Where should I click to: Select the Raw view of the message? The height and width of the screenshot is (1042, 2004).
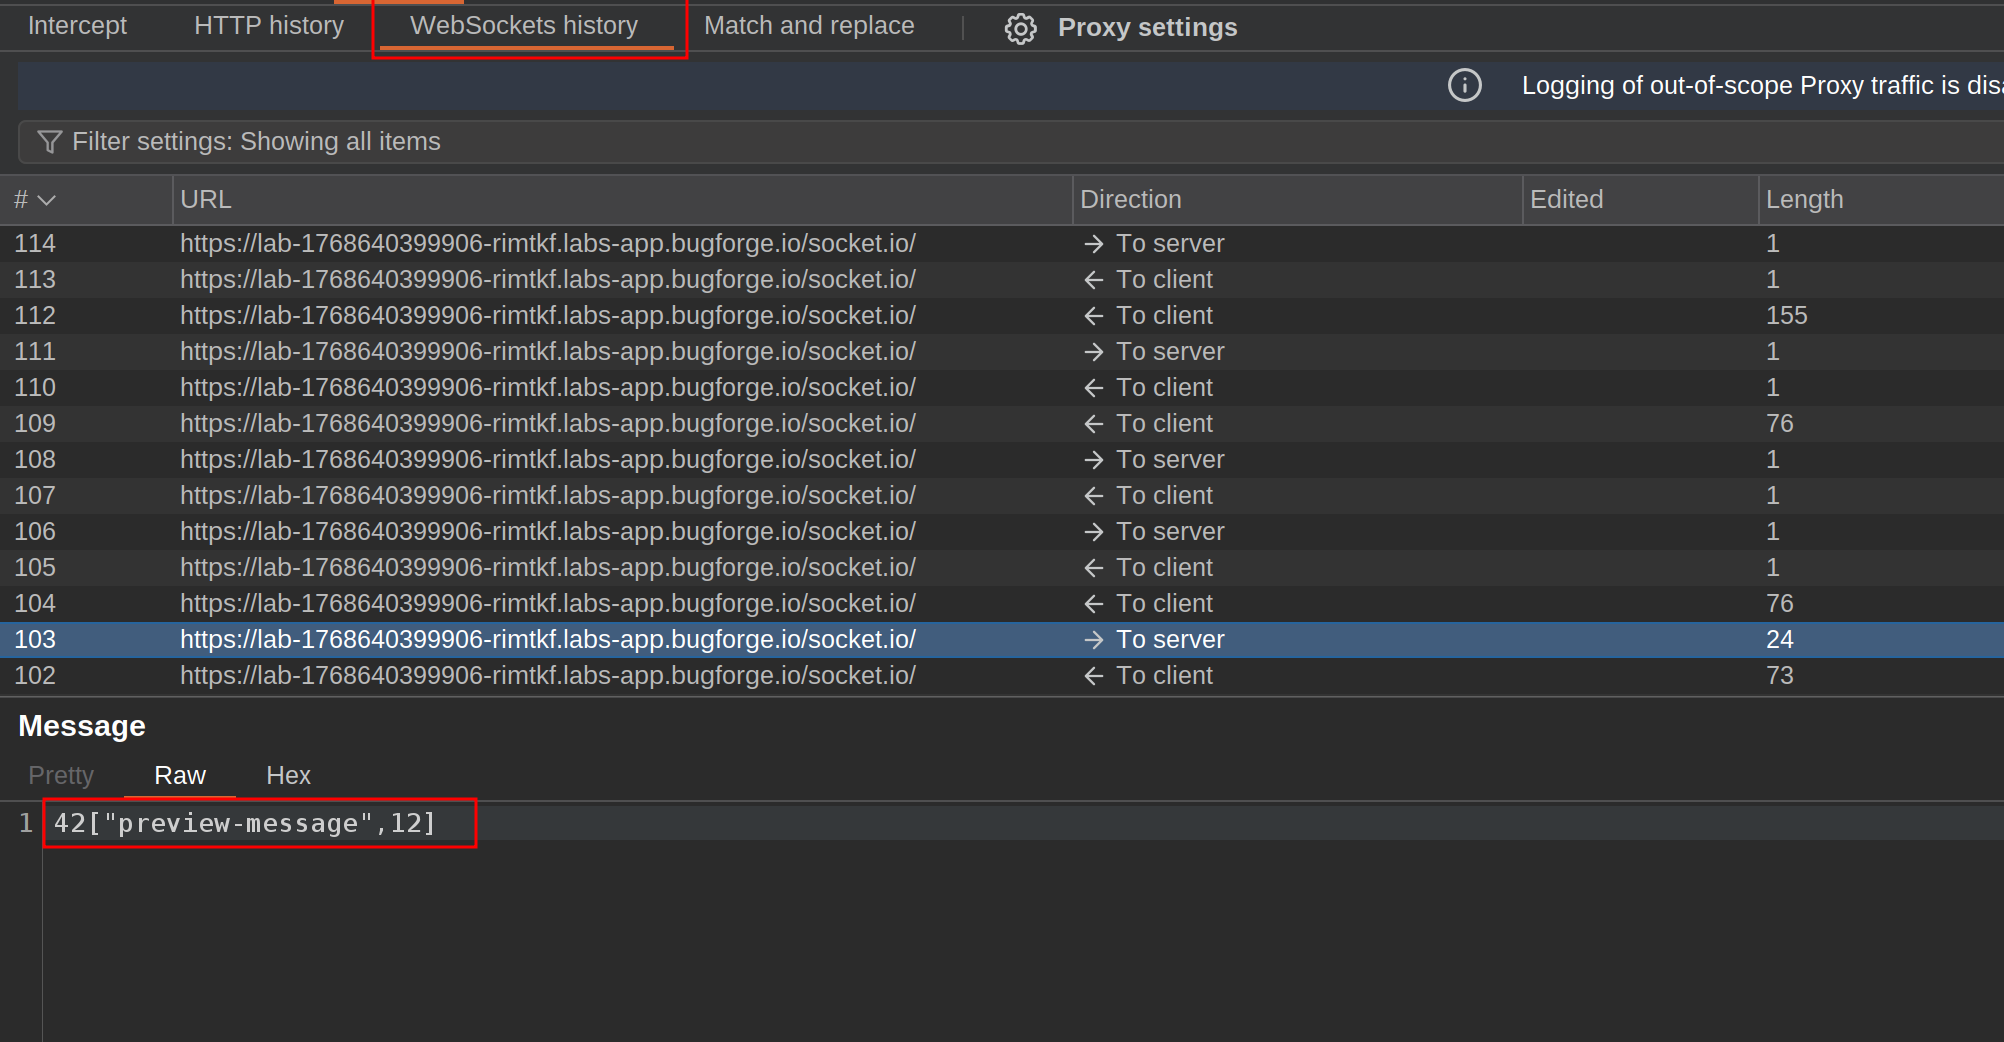point(180,774)
